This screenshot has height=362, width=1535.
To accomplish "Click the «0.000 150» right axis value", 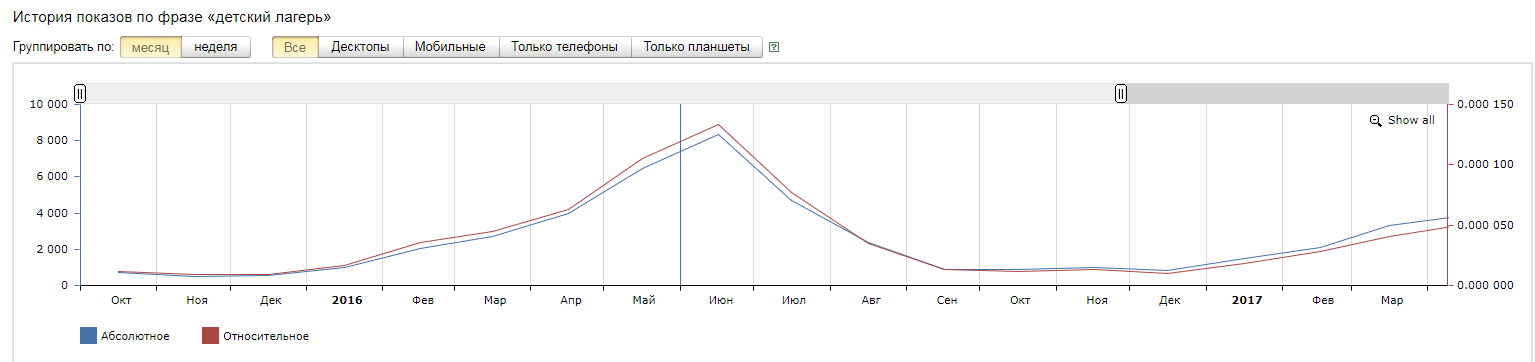I will coord(1486,104).
